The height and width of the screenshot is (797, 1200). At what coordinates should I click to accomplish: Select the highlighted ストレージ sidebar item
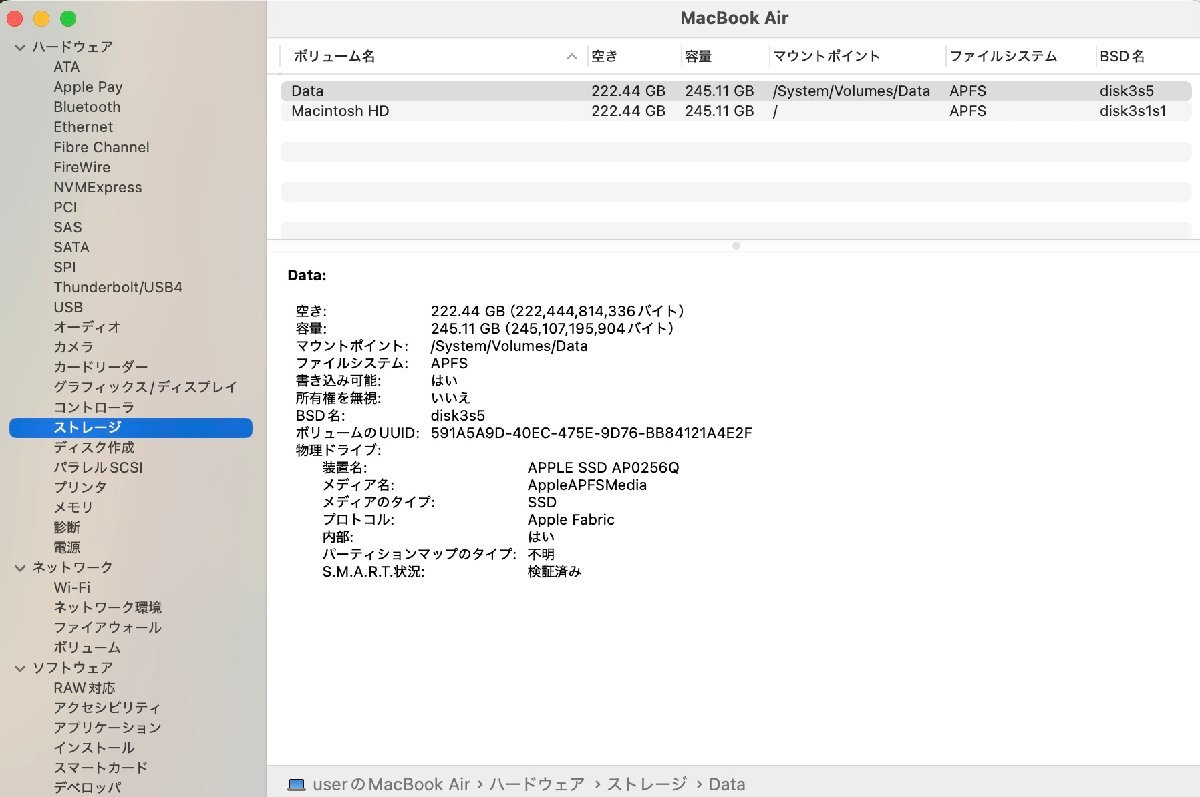coord(131,427)
